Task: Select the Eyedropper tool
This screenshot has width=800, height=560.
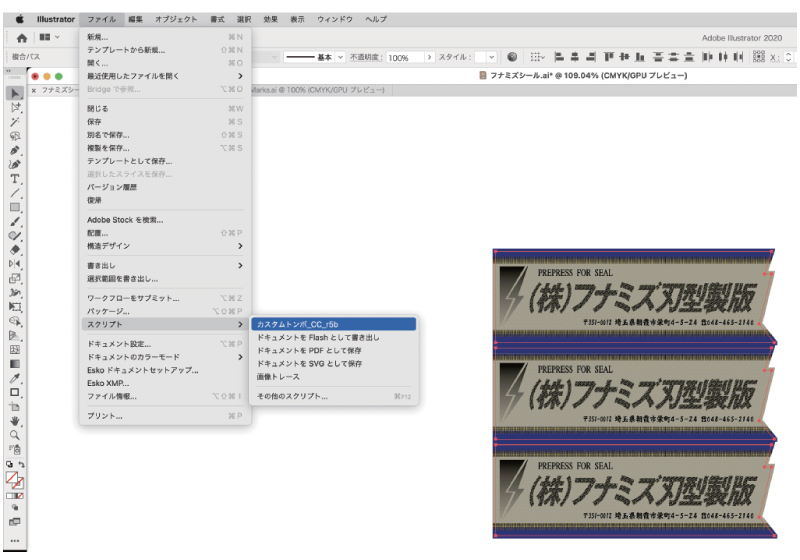Action: pyautogui.click(x=15, y=378)
